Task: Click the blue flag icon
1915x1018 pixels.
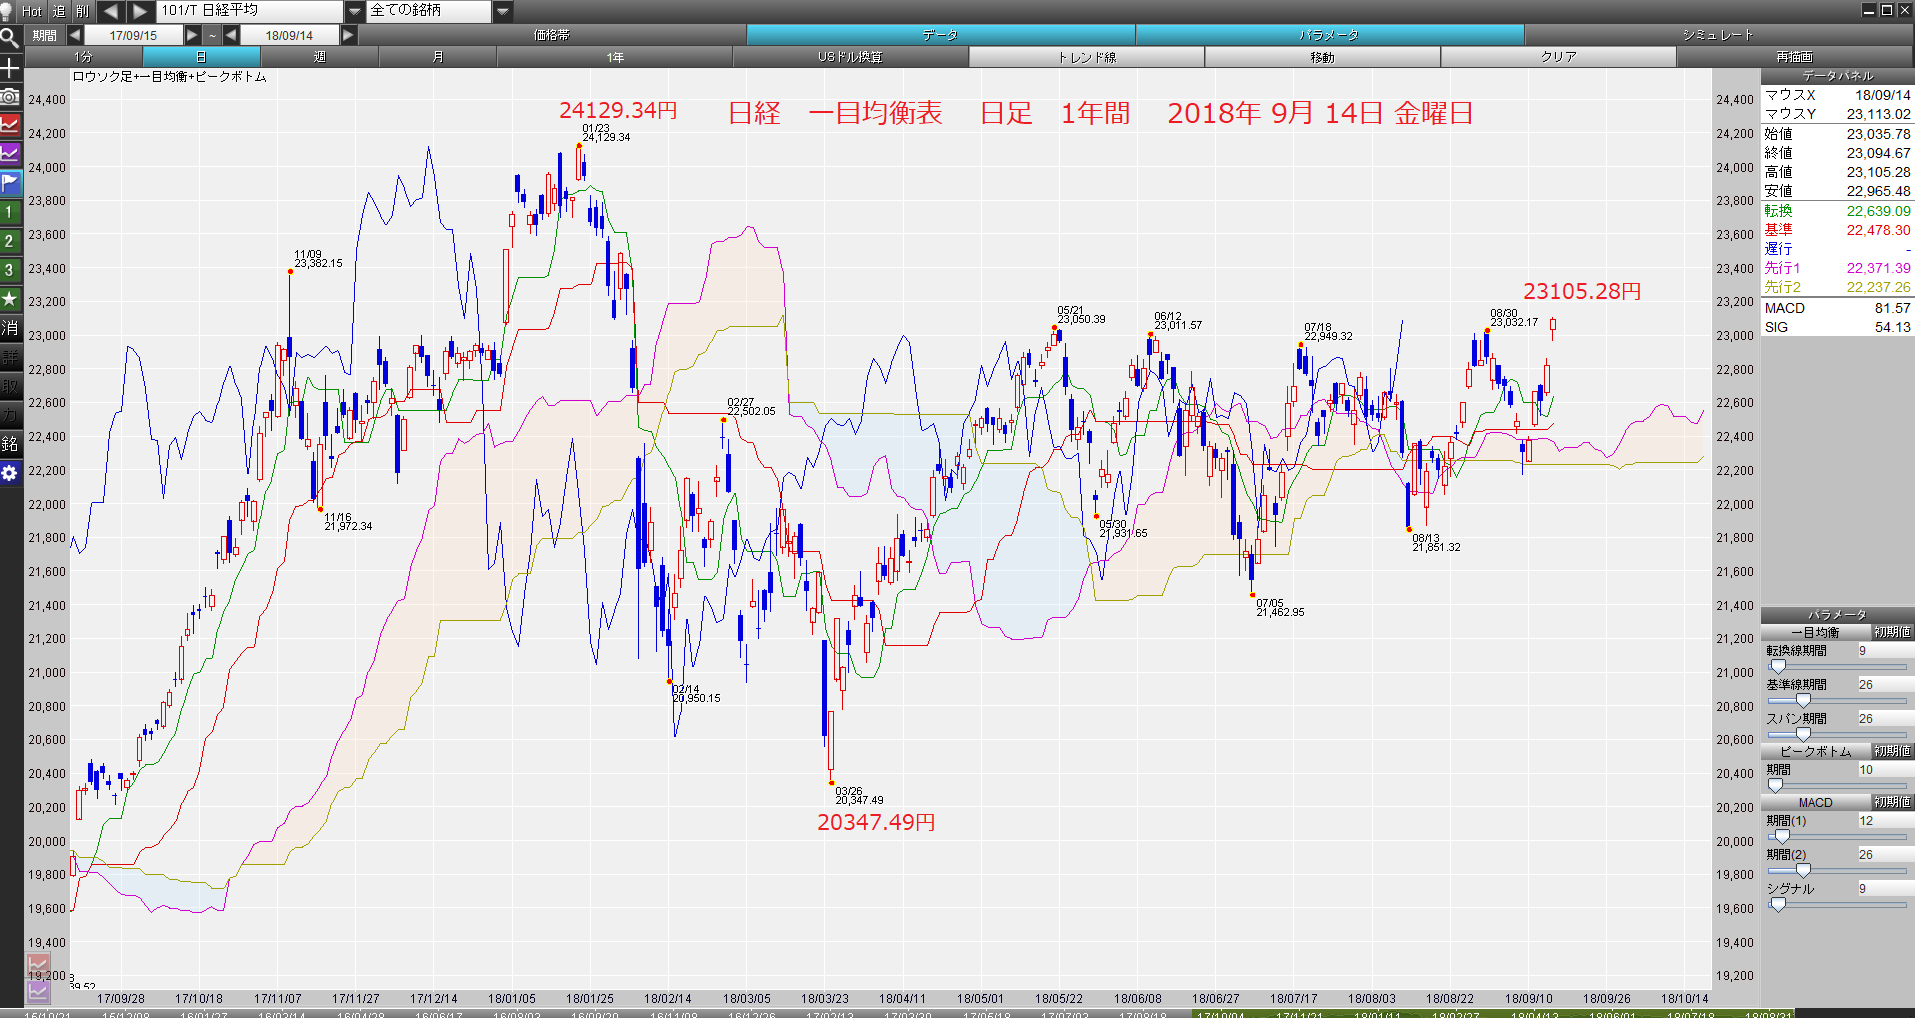Action: pyautogui.click(x=10, y=184)
